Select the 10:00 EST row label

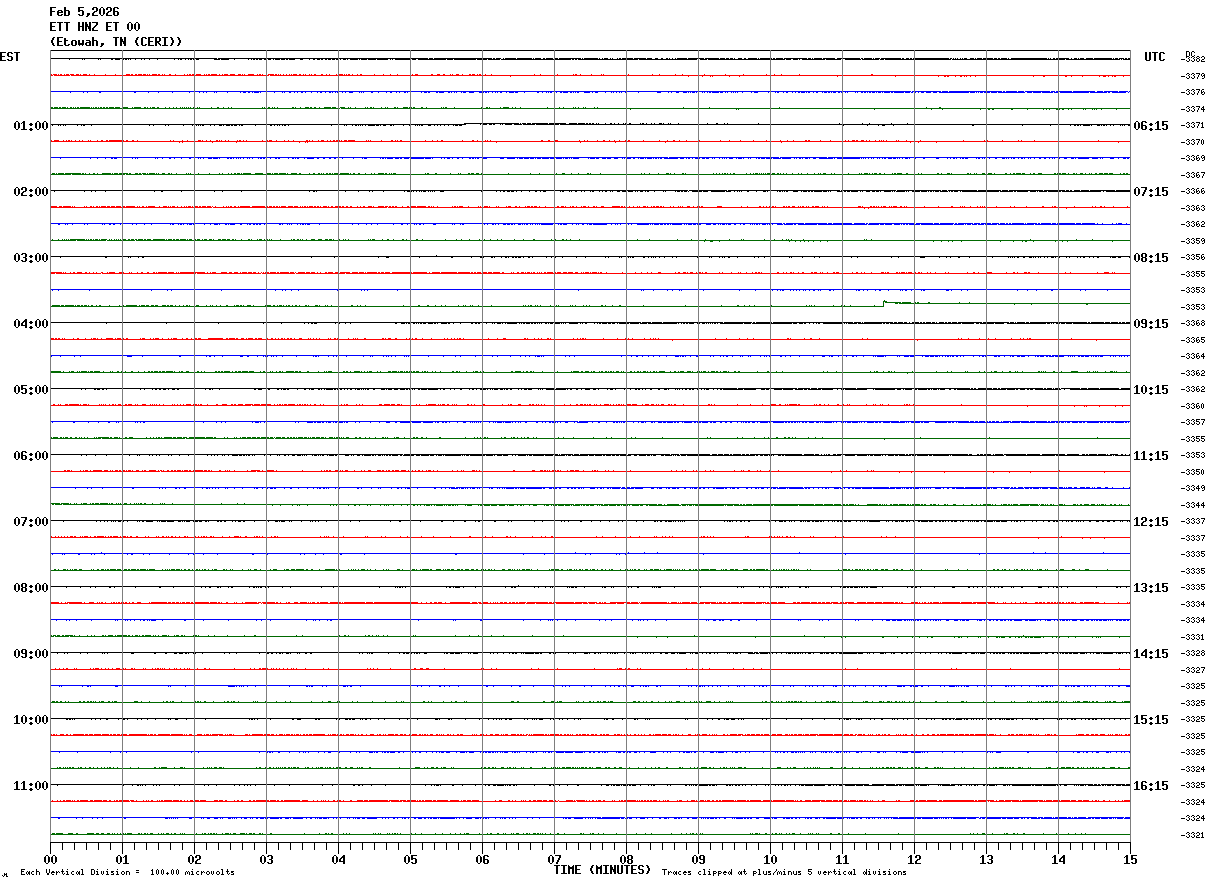pos(31,720)
